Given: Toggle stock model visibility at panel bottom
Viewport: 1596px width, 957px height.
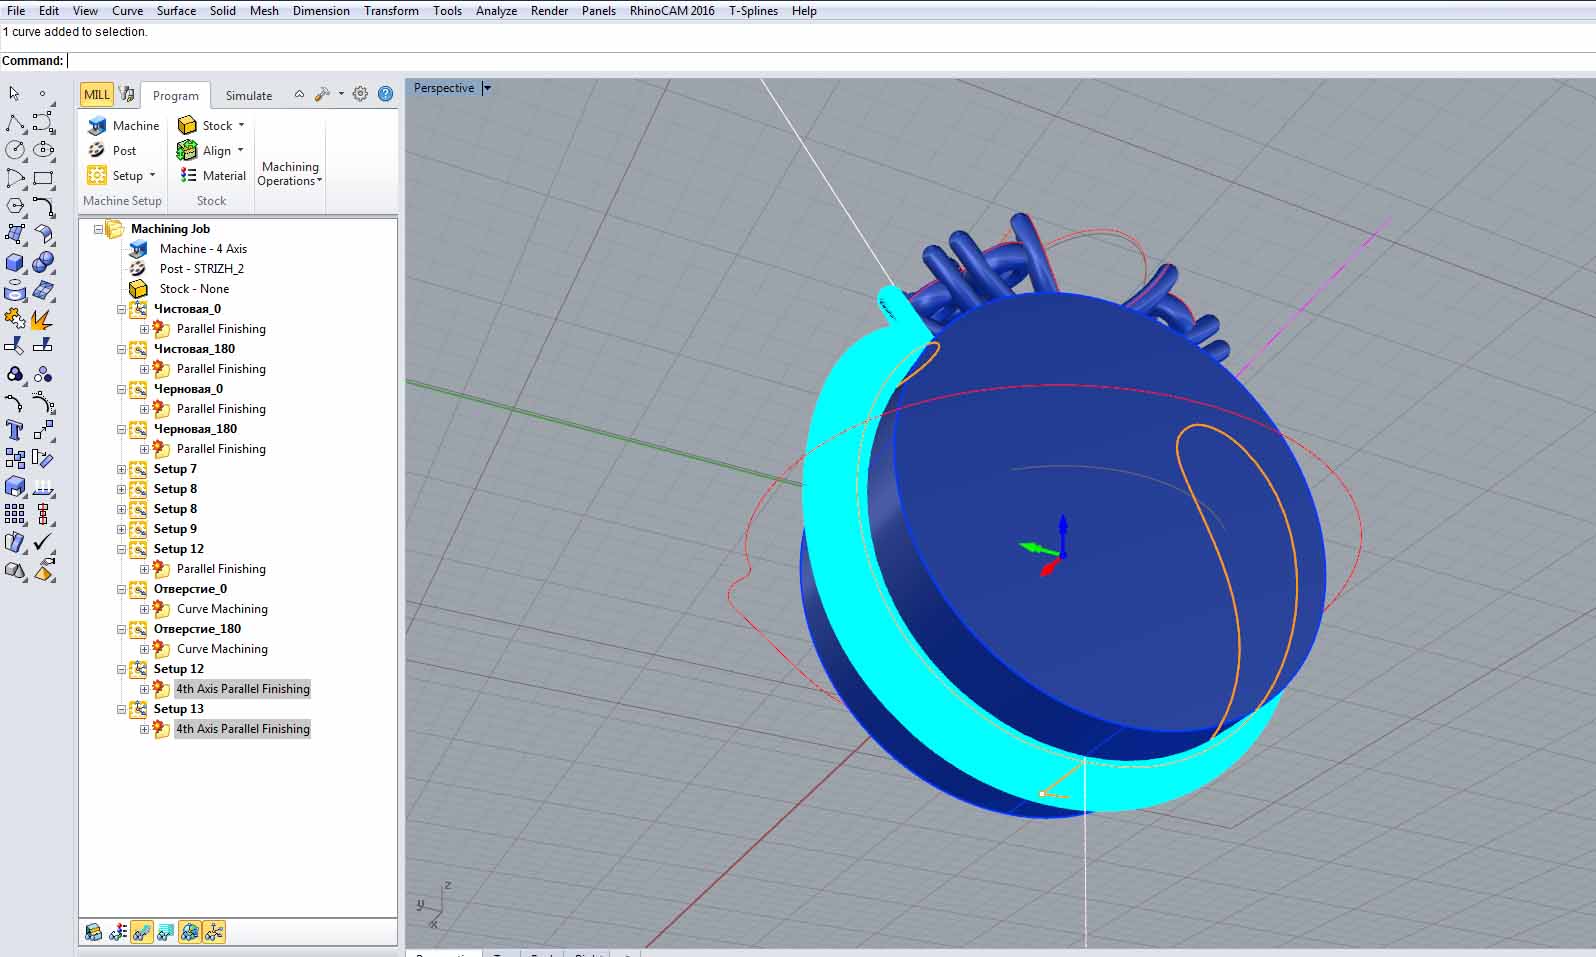Looking at the screenshot, I should 93,932.
